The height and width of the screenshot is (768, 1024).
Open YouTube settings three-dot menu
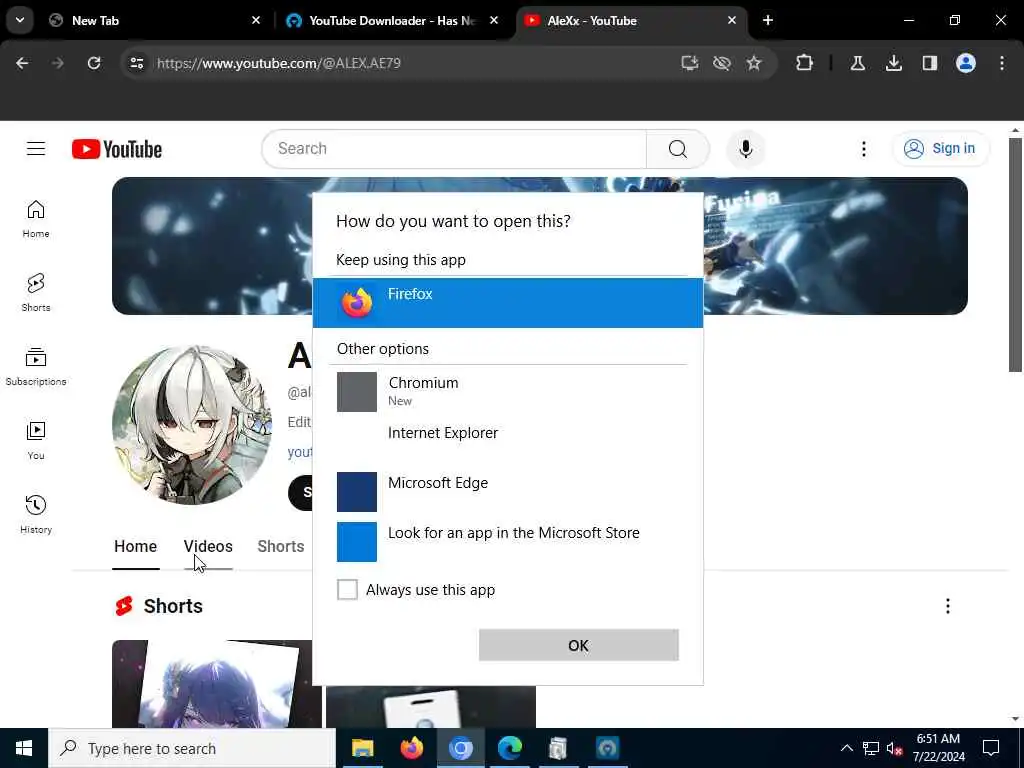pyautogui.click(x=864, y=149)
